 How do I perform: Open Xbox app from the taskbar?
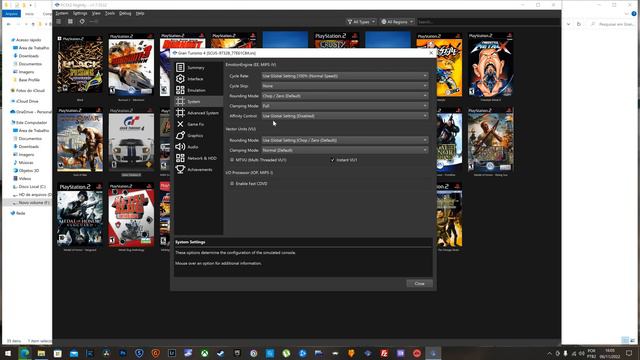204,353
